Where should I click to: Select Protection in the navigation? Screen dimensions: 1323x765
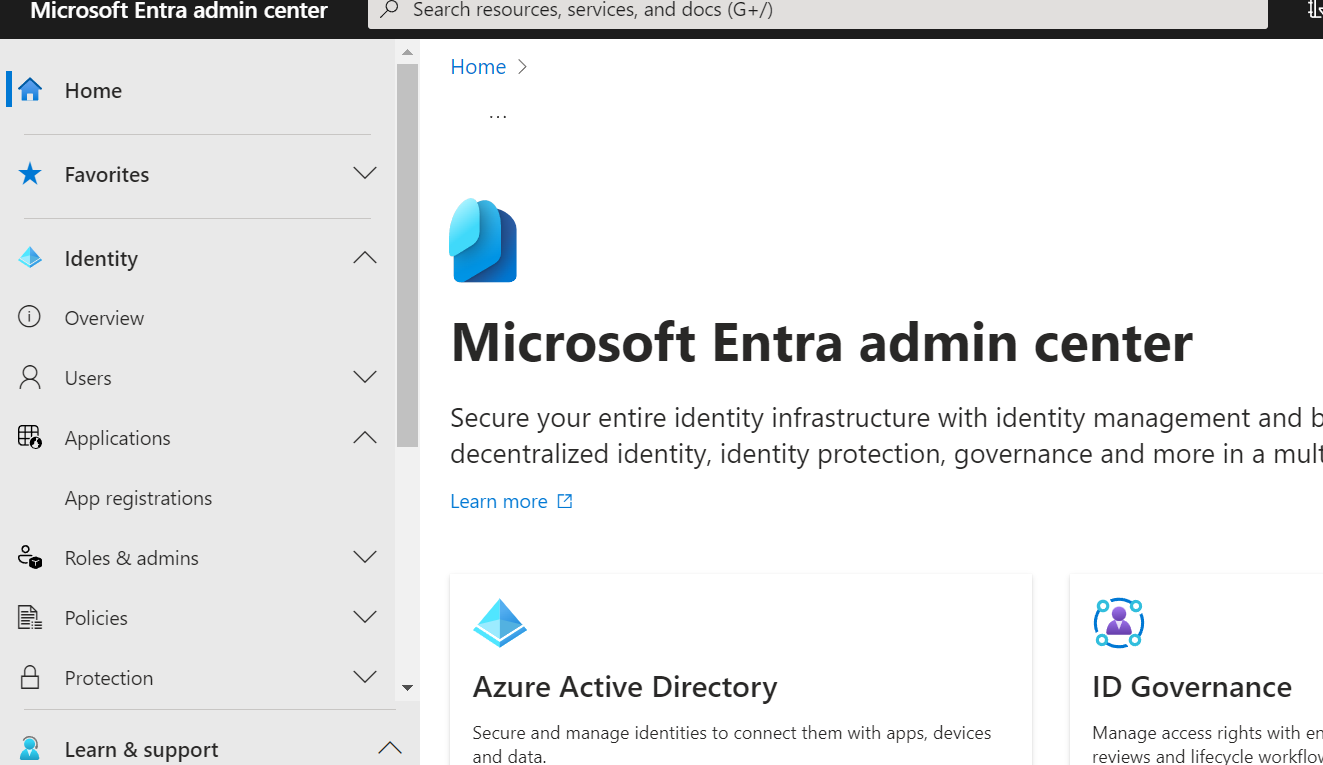[x=109, y=678]
